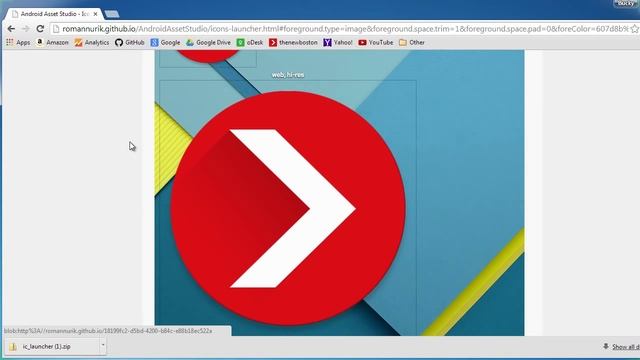640x360 pixels.
Task: Open a new tab with the new-tab button
Action: point(112,14)
